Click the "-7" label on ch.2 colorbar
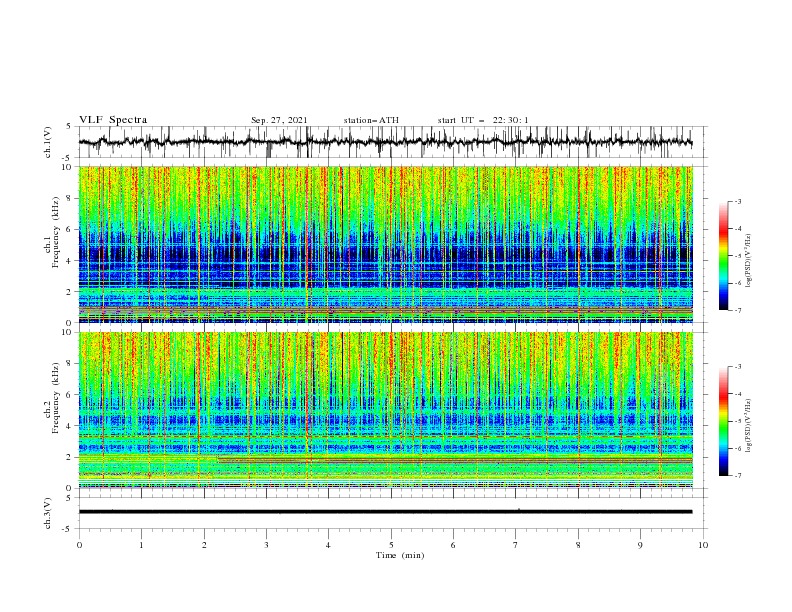This screenshot has width=792, height=612. click(737, 476)
